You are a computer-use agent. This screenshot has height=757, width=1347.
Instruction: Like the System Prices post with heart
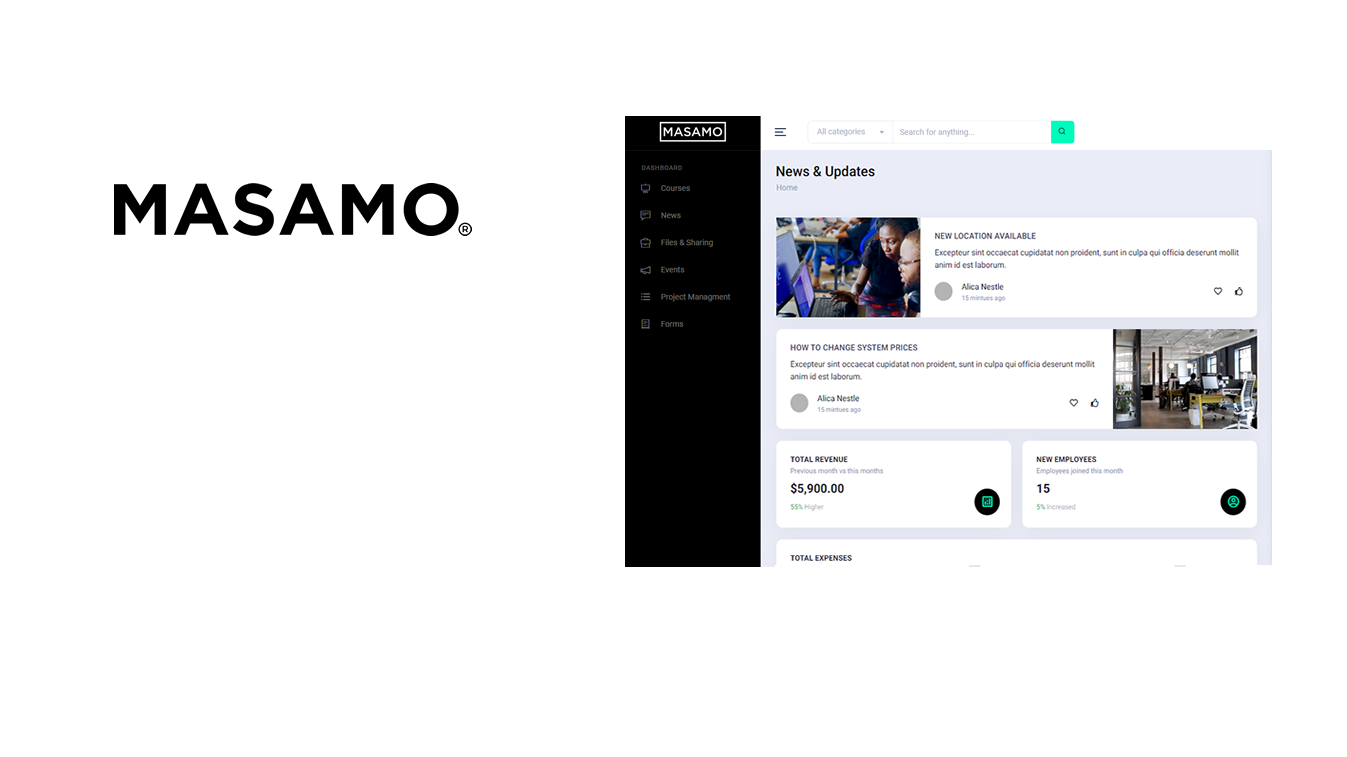tap(1073, 403)
